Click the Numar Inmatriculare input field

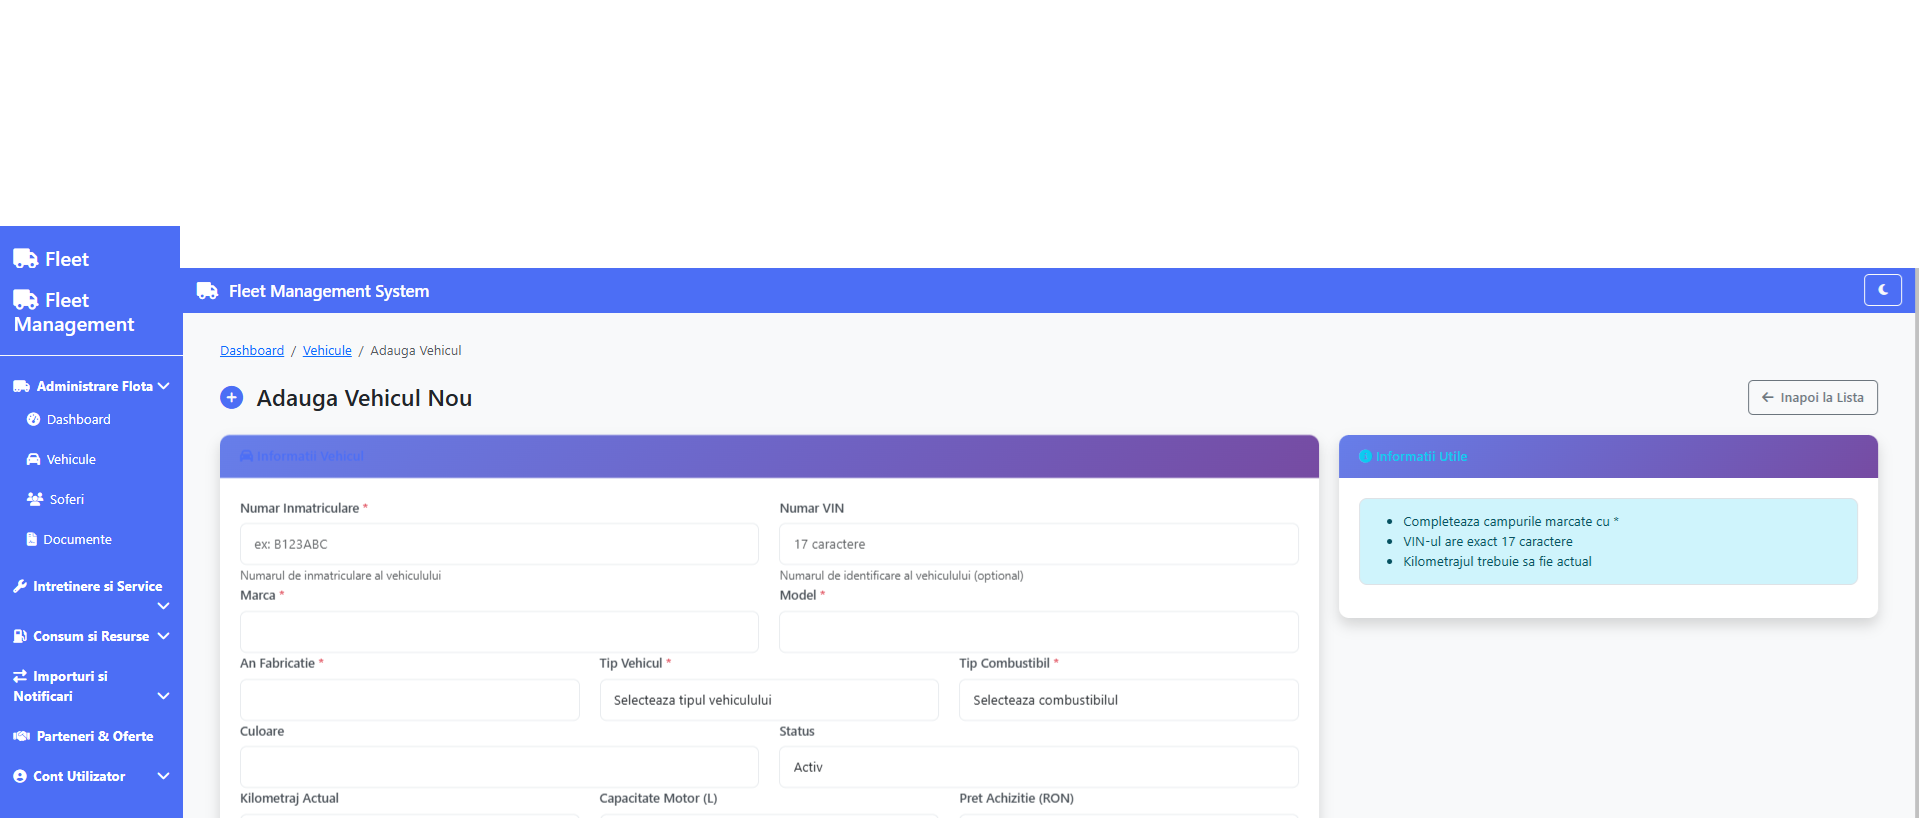click(498, 544)
